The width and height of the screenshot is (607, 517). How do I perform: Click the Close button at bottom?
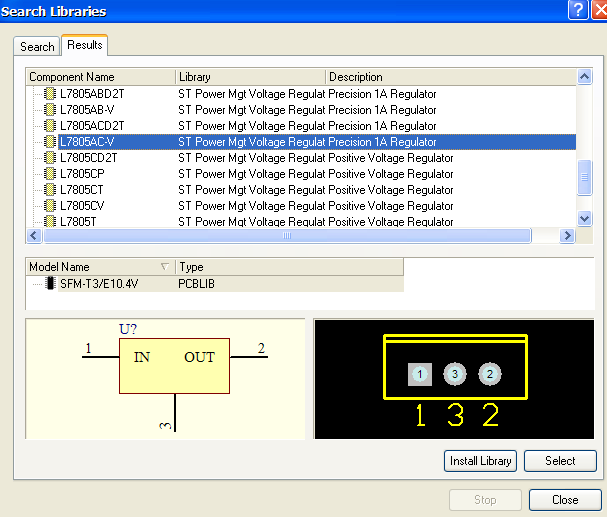pos(565,500)
